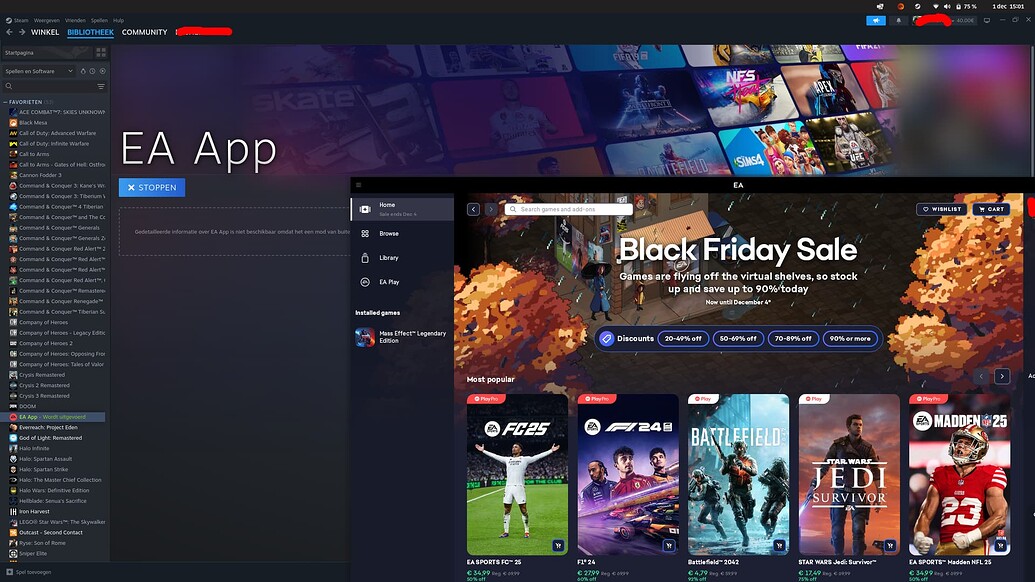The width and height of the screenshot is (1035, 582).
Task: Click the search games and add-ons field
Action: pyautogui.click(x=570, y=208)
